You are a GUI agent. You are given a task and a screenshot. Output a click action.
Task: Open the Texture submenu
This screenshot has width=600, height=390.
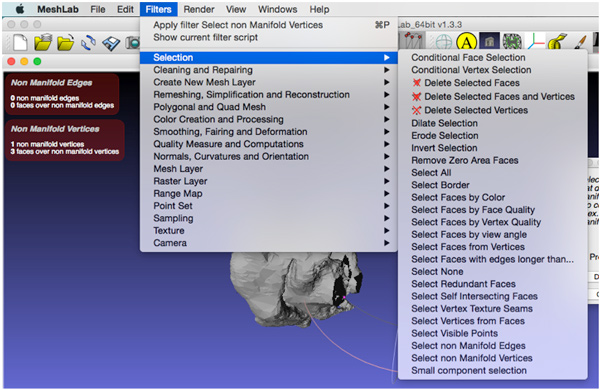click(269, 231)
